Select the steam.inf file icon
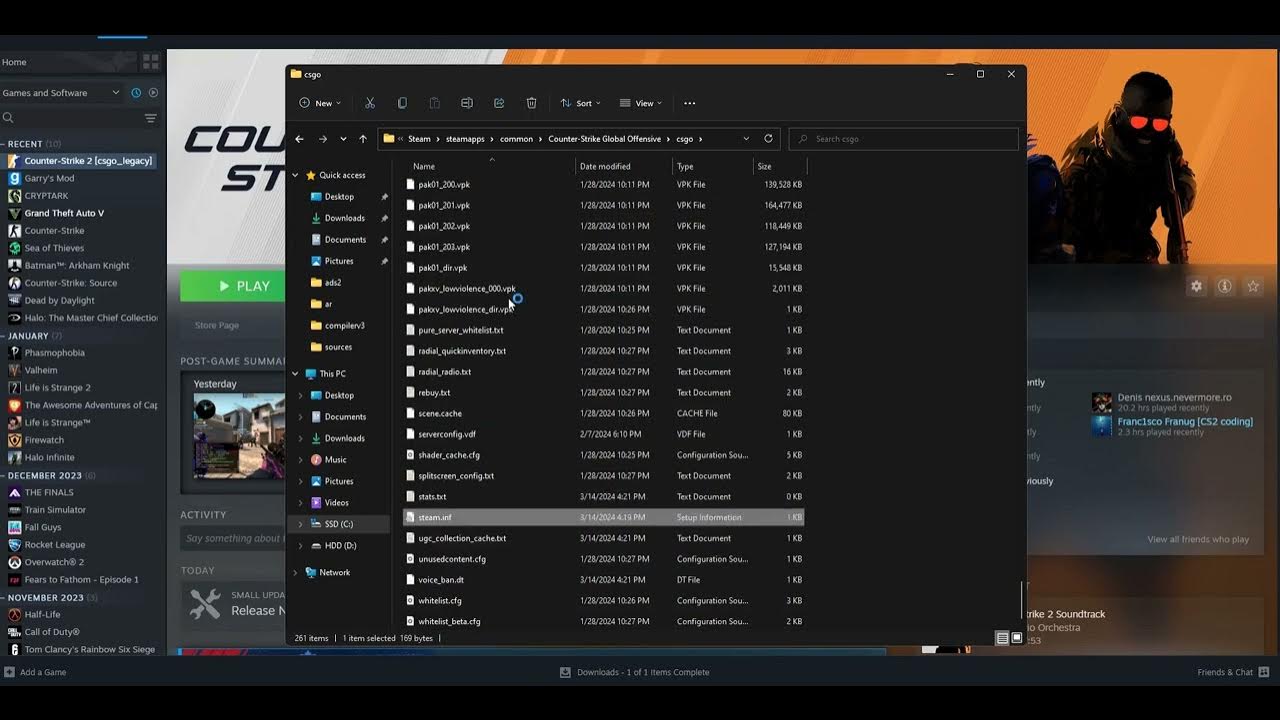 tap(410, 517)
